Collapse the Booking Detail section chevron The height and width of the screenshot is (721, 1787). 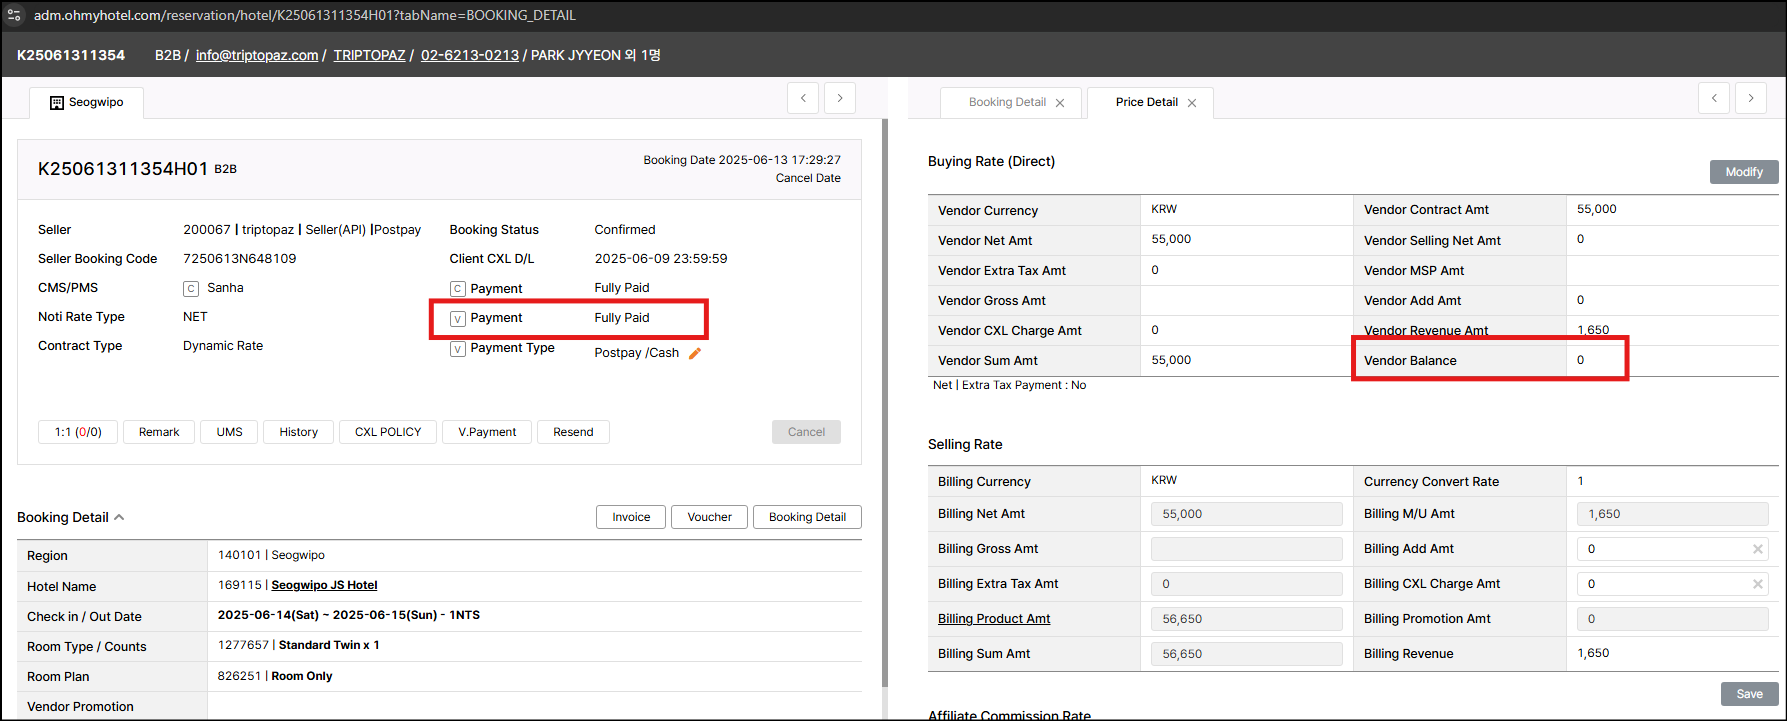[x=119, y=517]
